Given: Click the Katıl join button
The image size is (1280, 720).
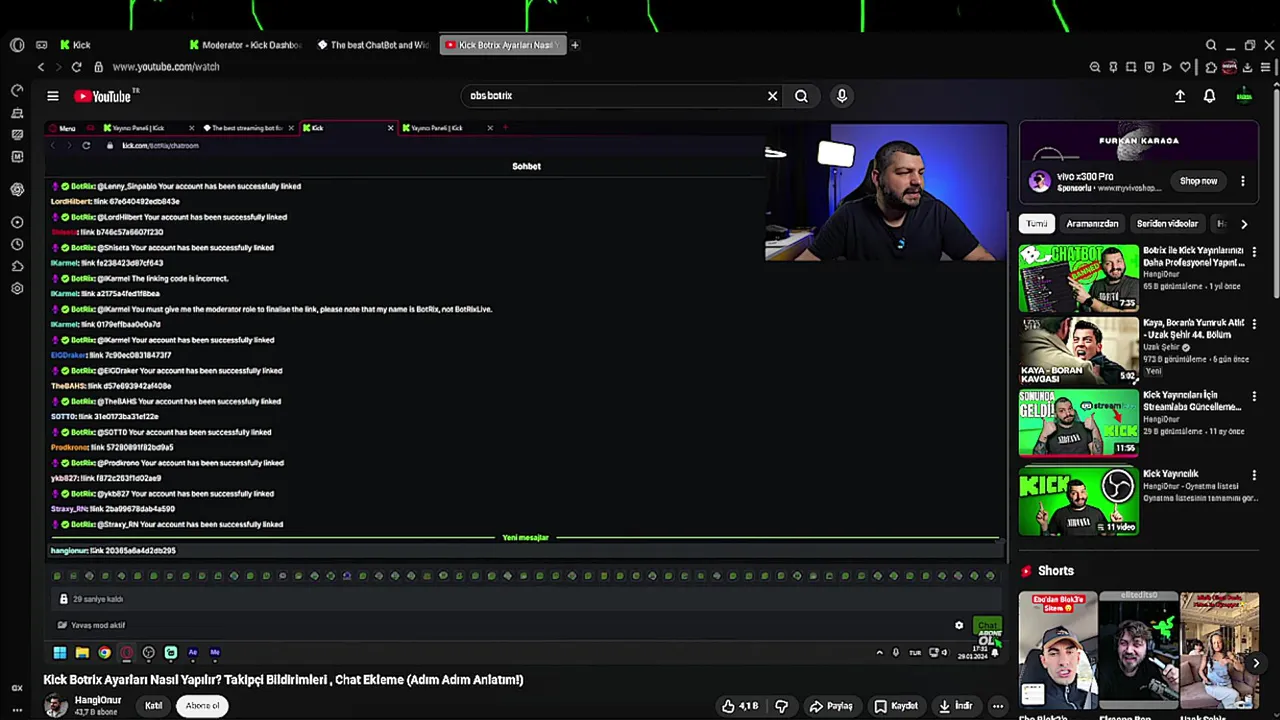Looking at the screenshot, I should tap(153, 706).
